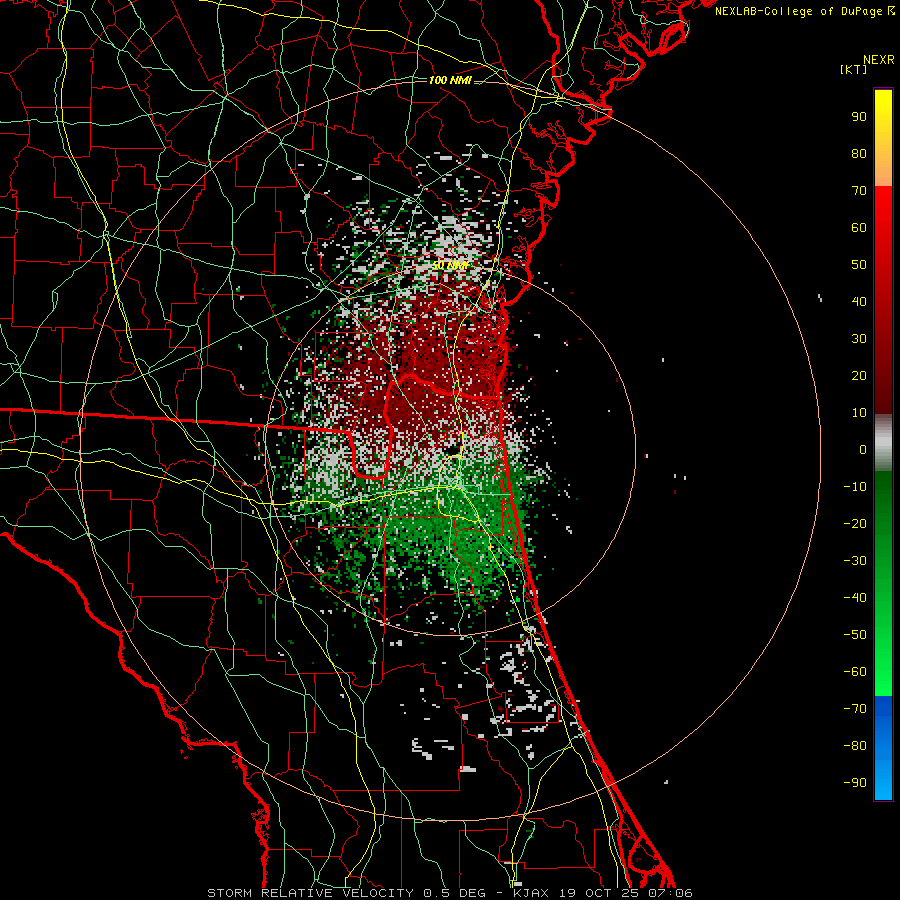Pick the yellow segment of the color bar
900x900 pixels.
click(x=883, y=138)
